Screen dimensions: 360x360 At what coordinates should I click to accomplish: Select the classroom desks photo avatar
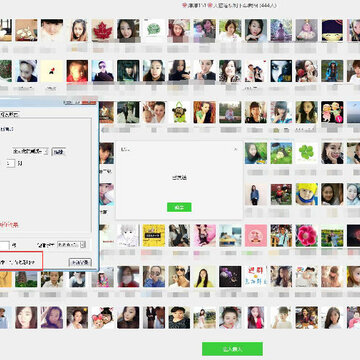click(x=230, y=235)
